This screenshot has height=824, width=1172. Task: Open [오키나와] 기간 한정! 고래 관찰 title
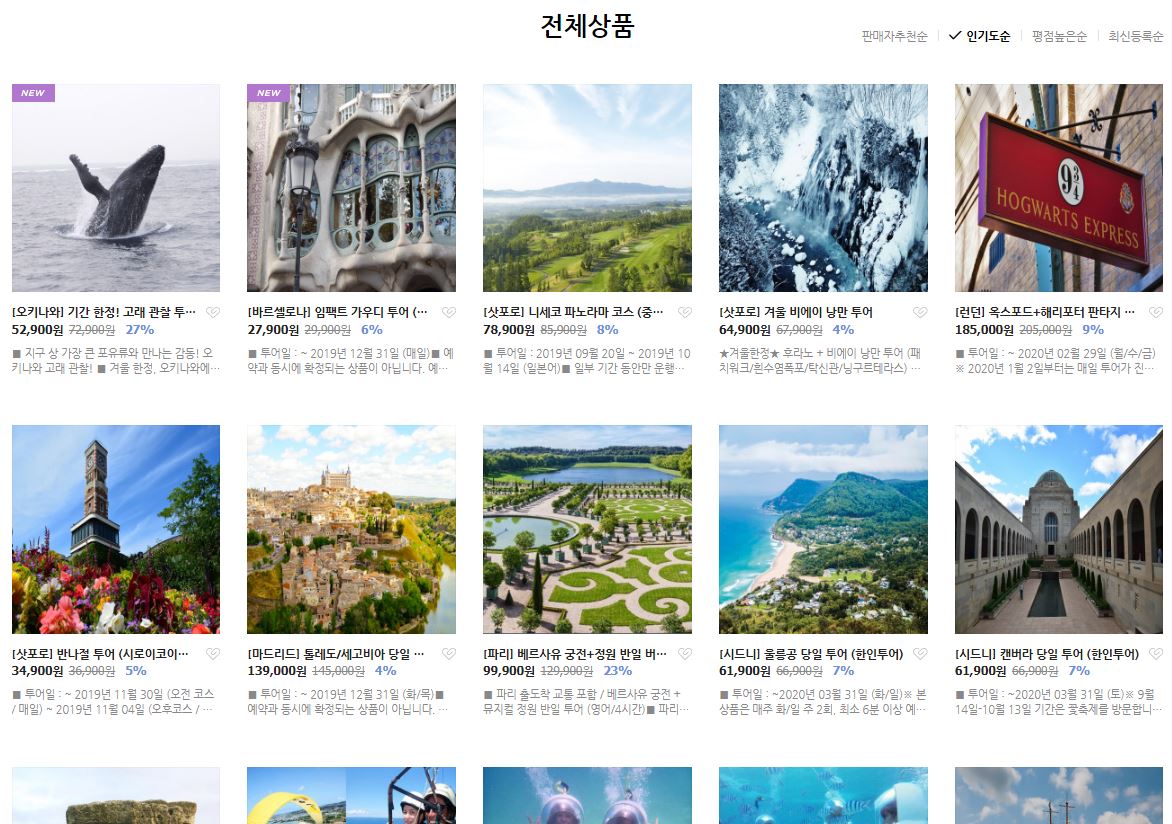(x=104, y=312)
